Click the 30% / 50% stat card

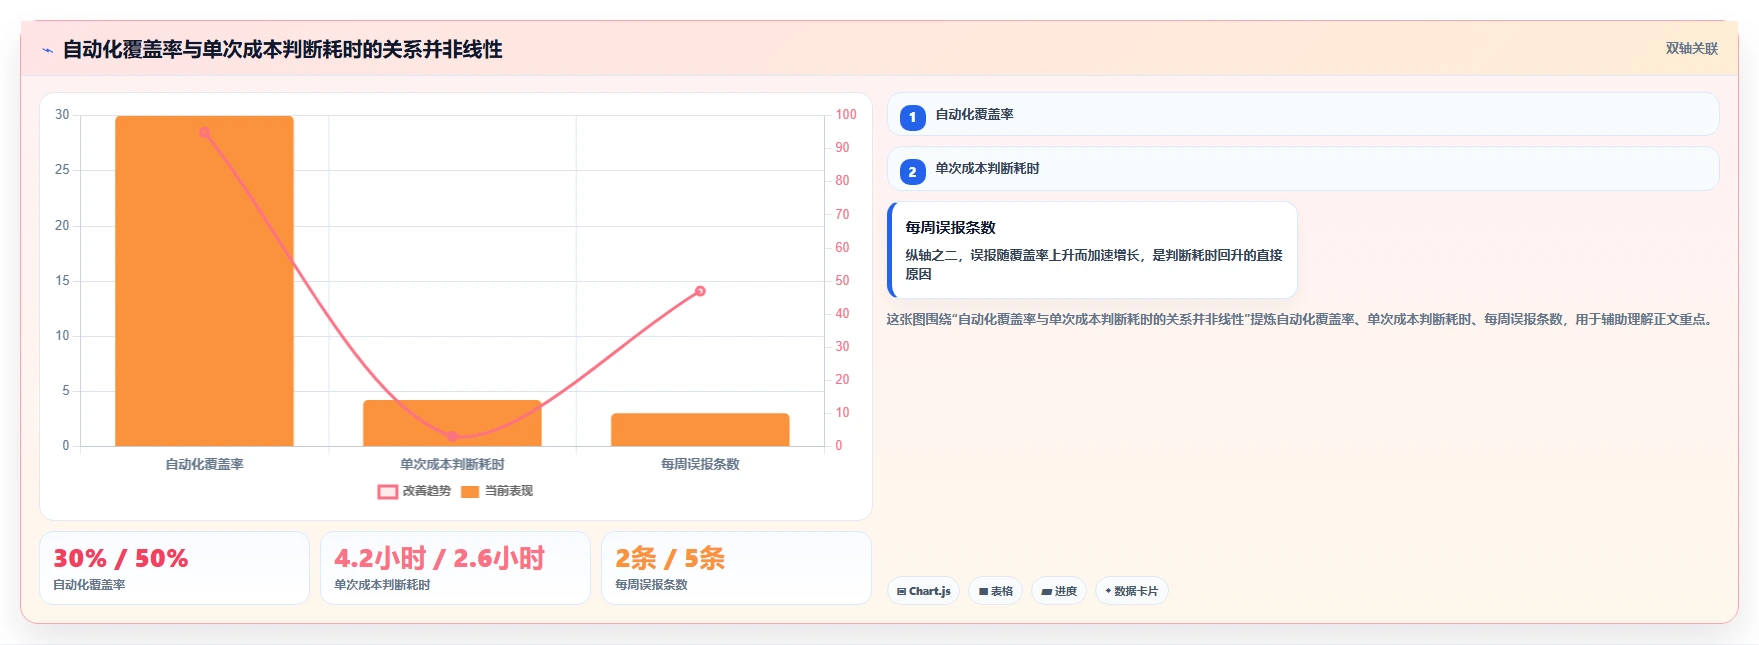174,568
